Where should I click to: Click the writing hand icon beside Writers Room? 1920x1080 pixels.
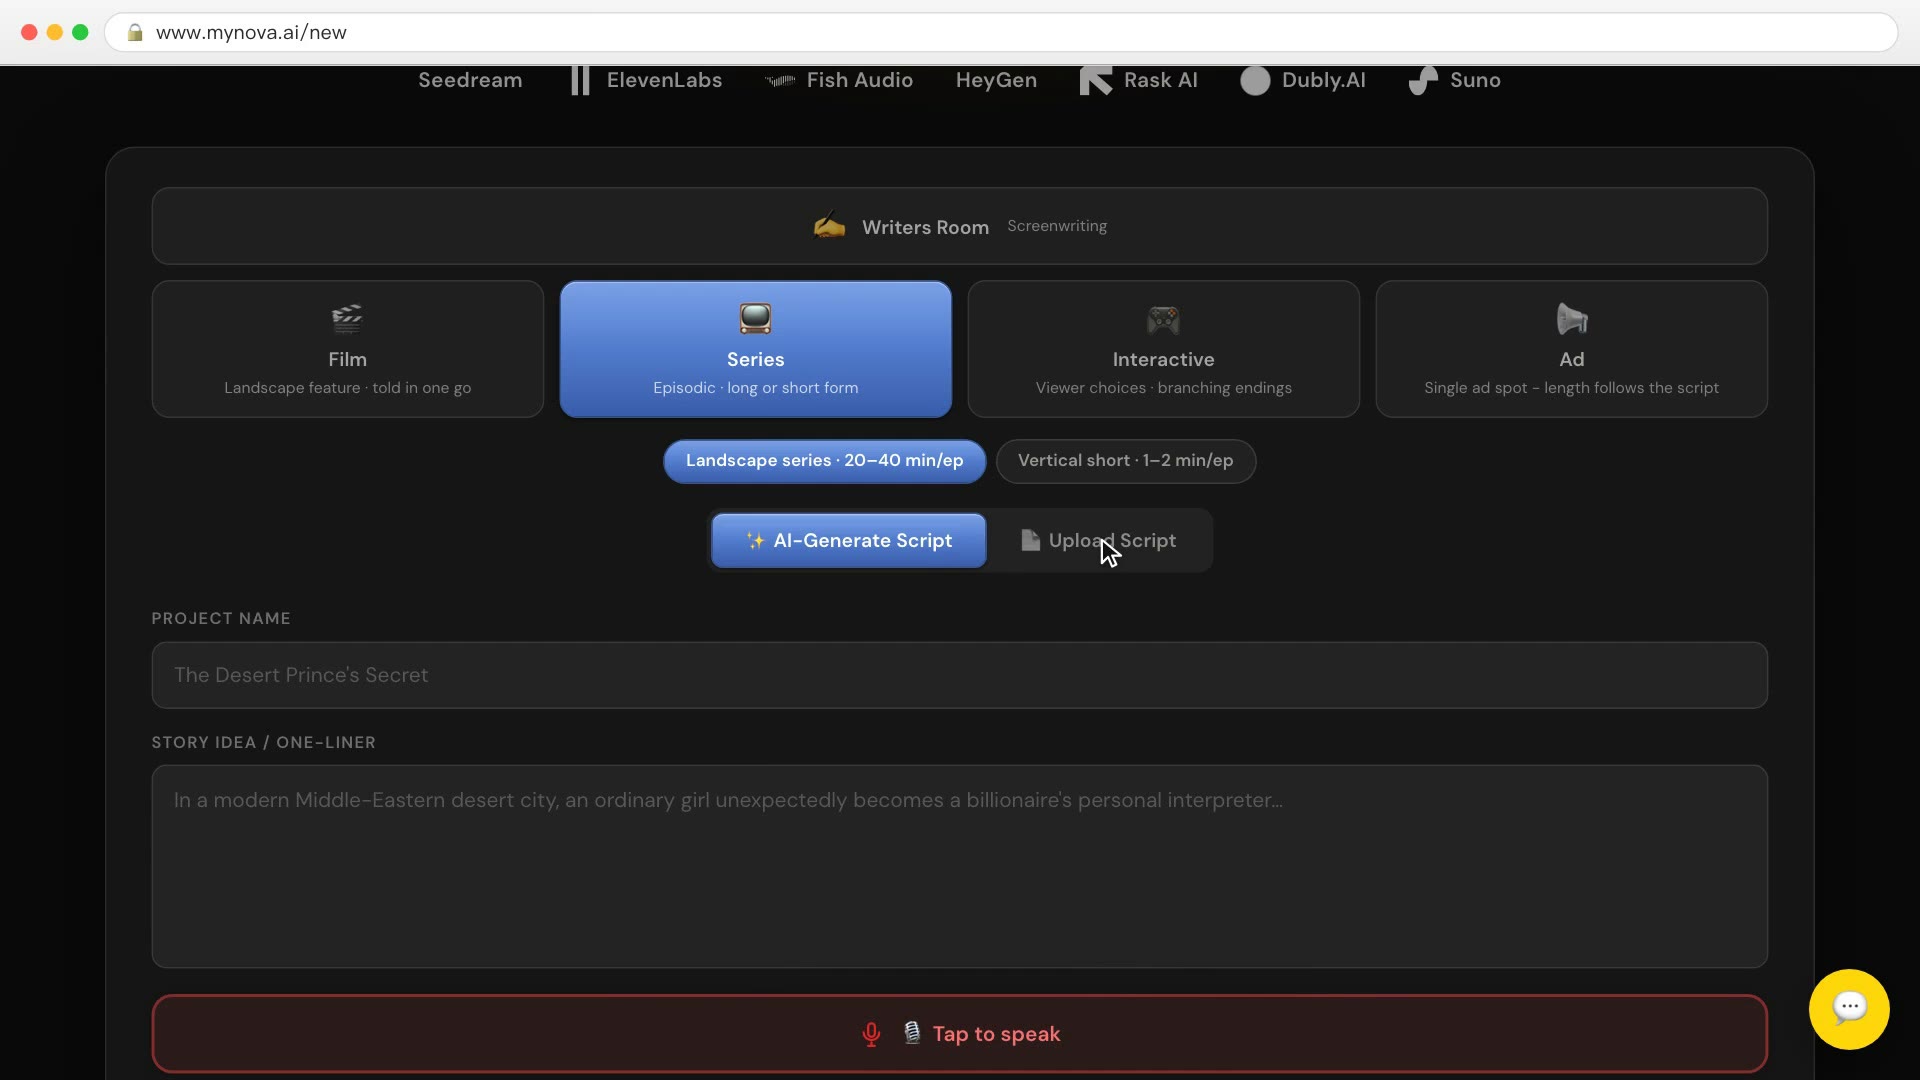point(829,226)
